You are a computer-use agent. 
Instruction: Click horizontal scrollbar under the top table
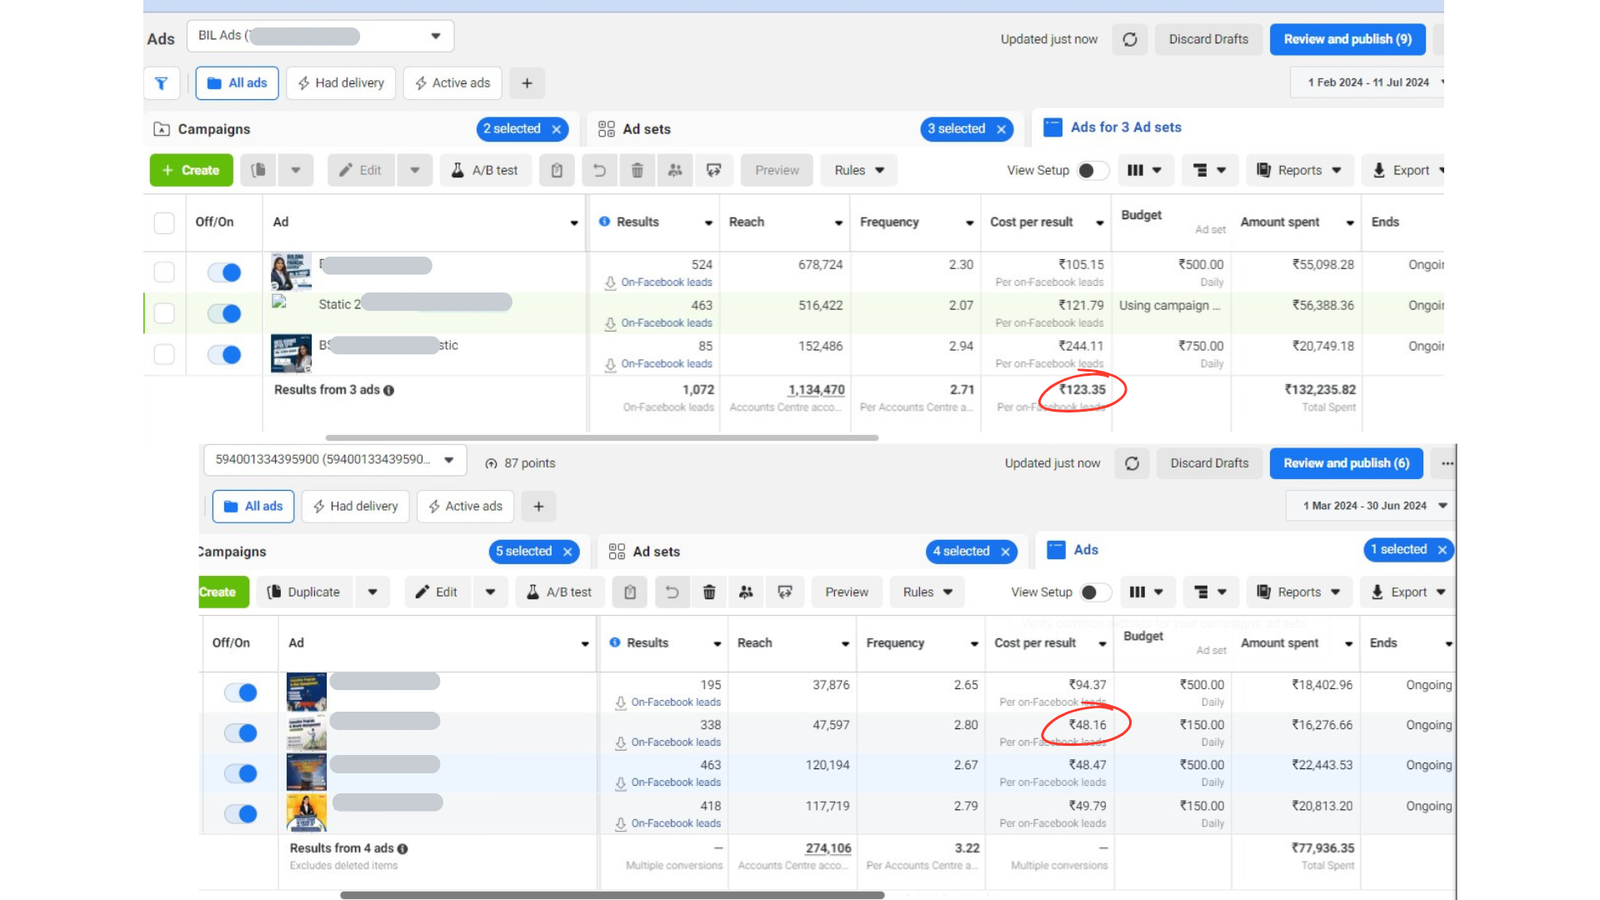click(602, 438)
